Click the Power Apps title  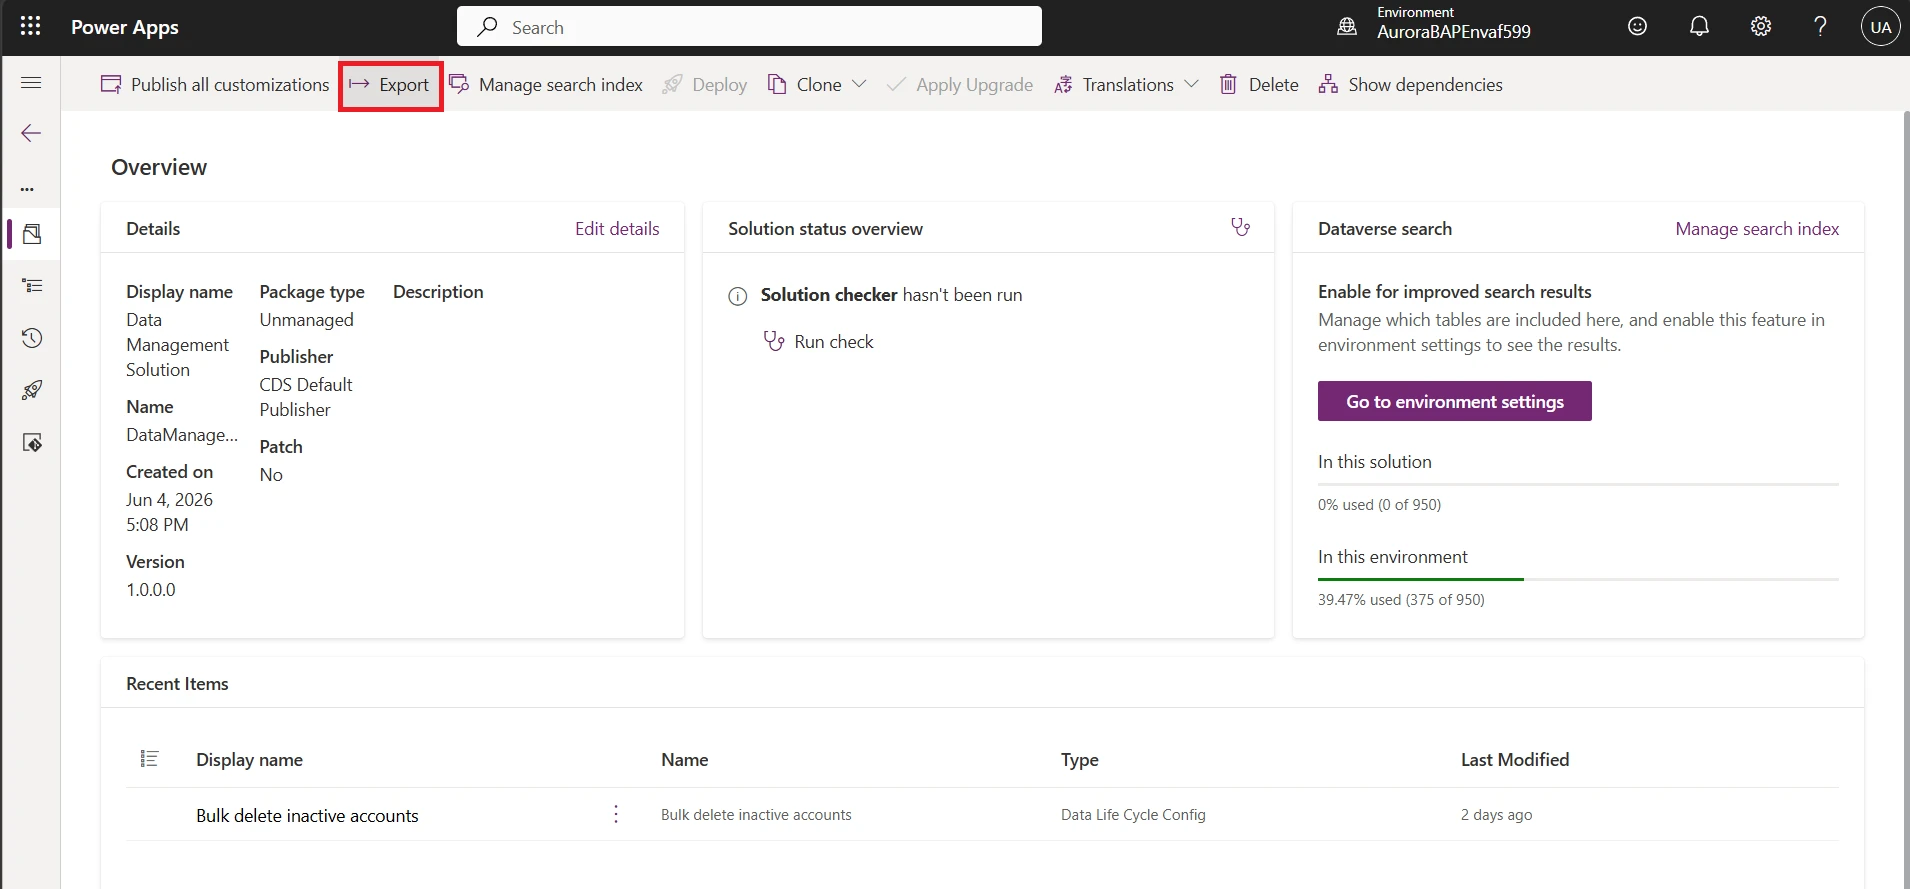click(125, 27)
